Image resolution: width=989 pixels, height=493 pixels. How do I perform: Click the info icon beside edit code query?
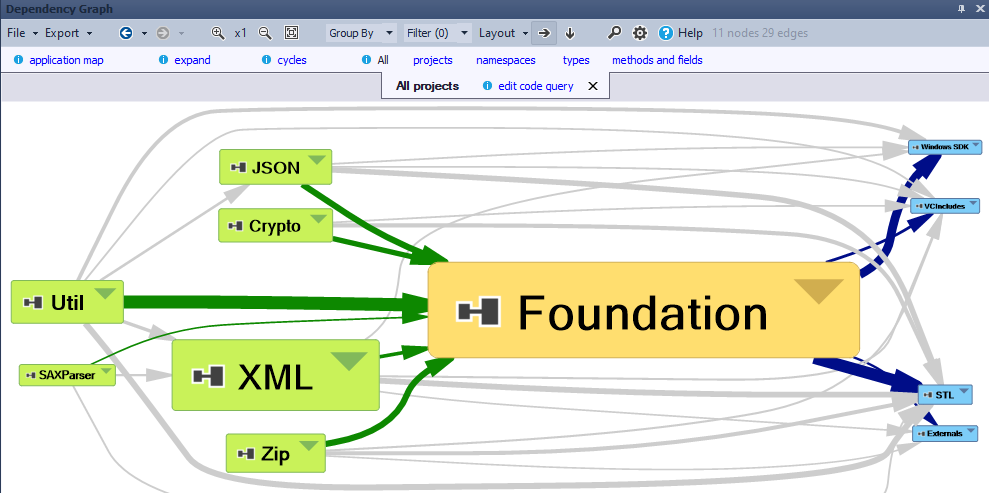tap(487, 86)
